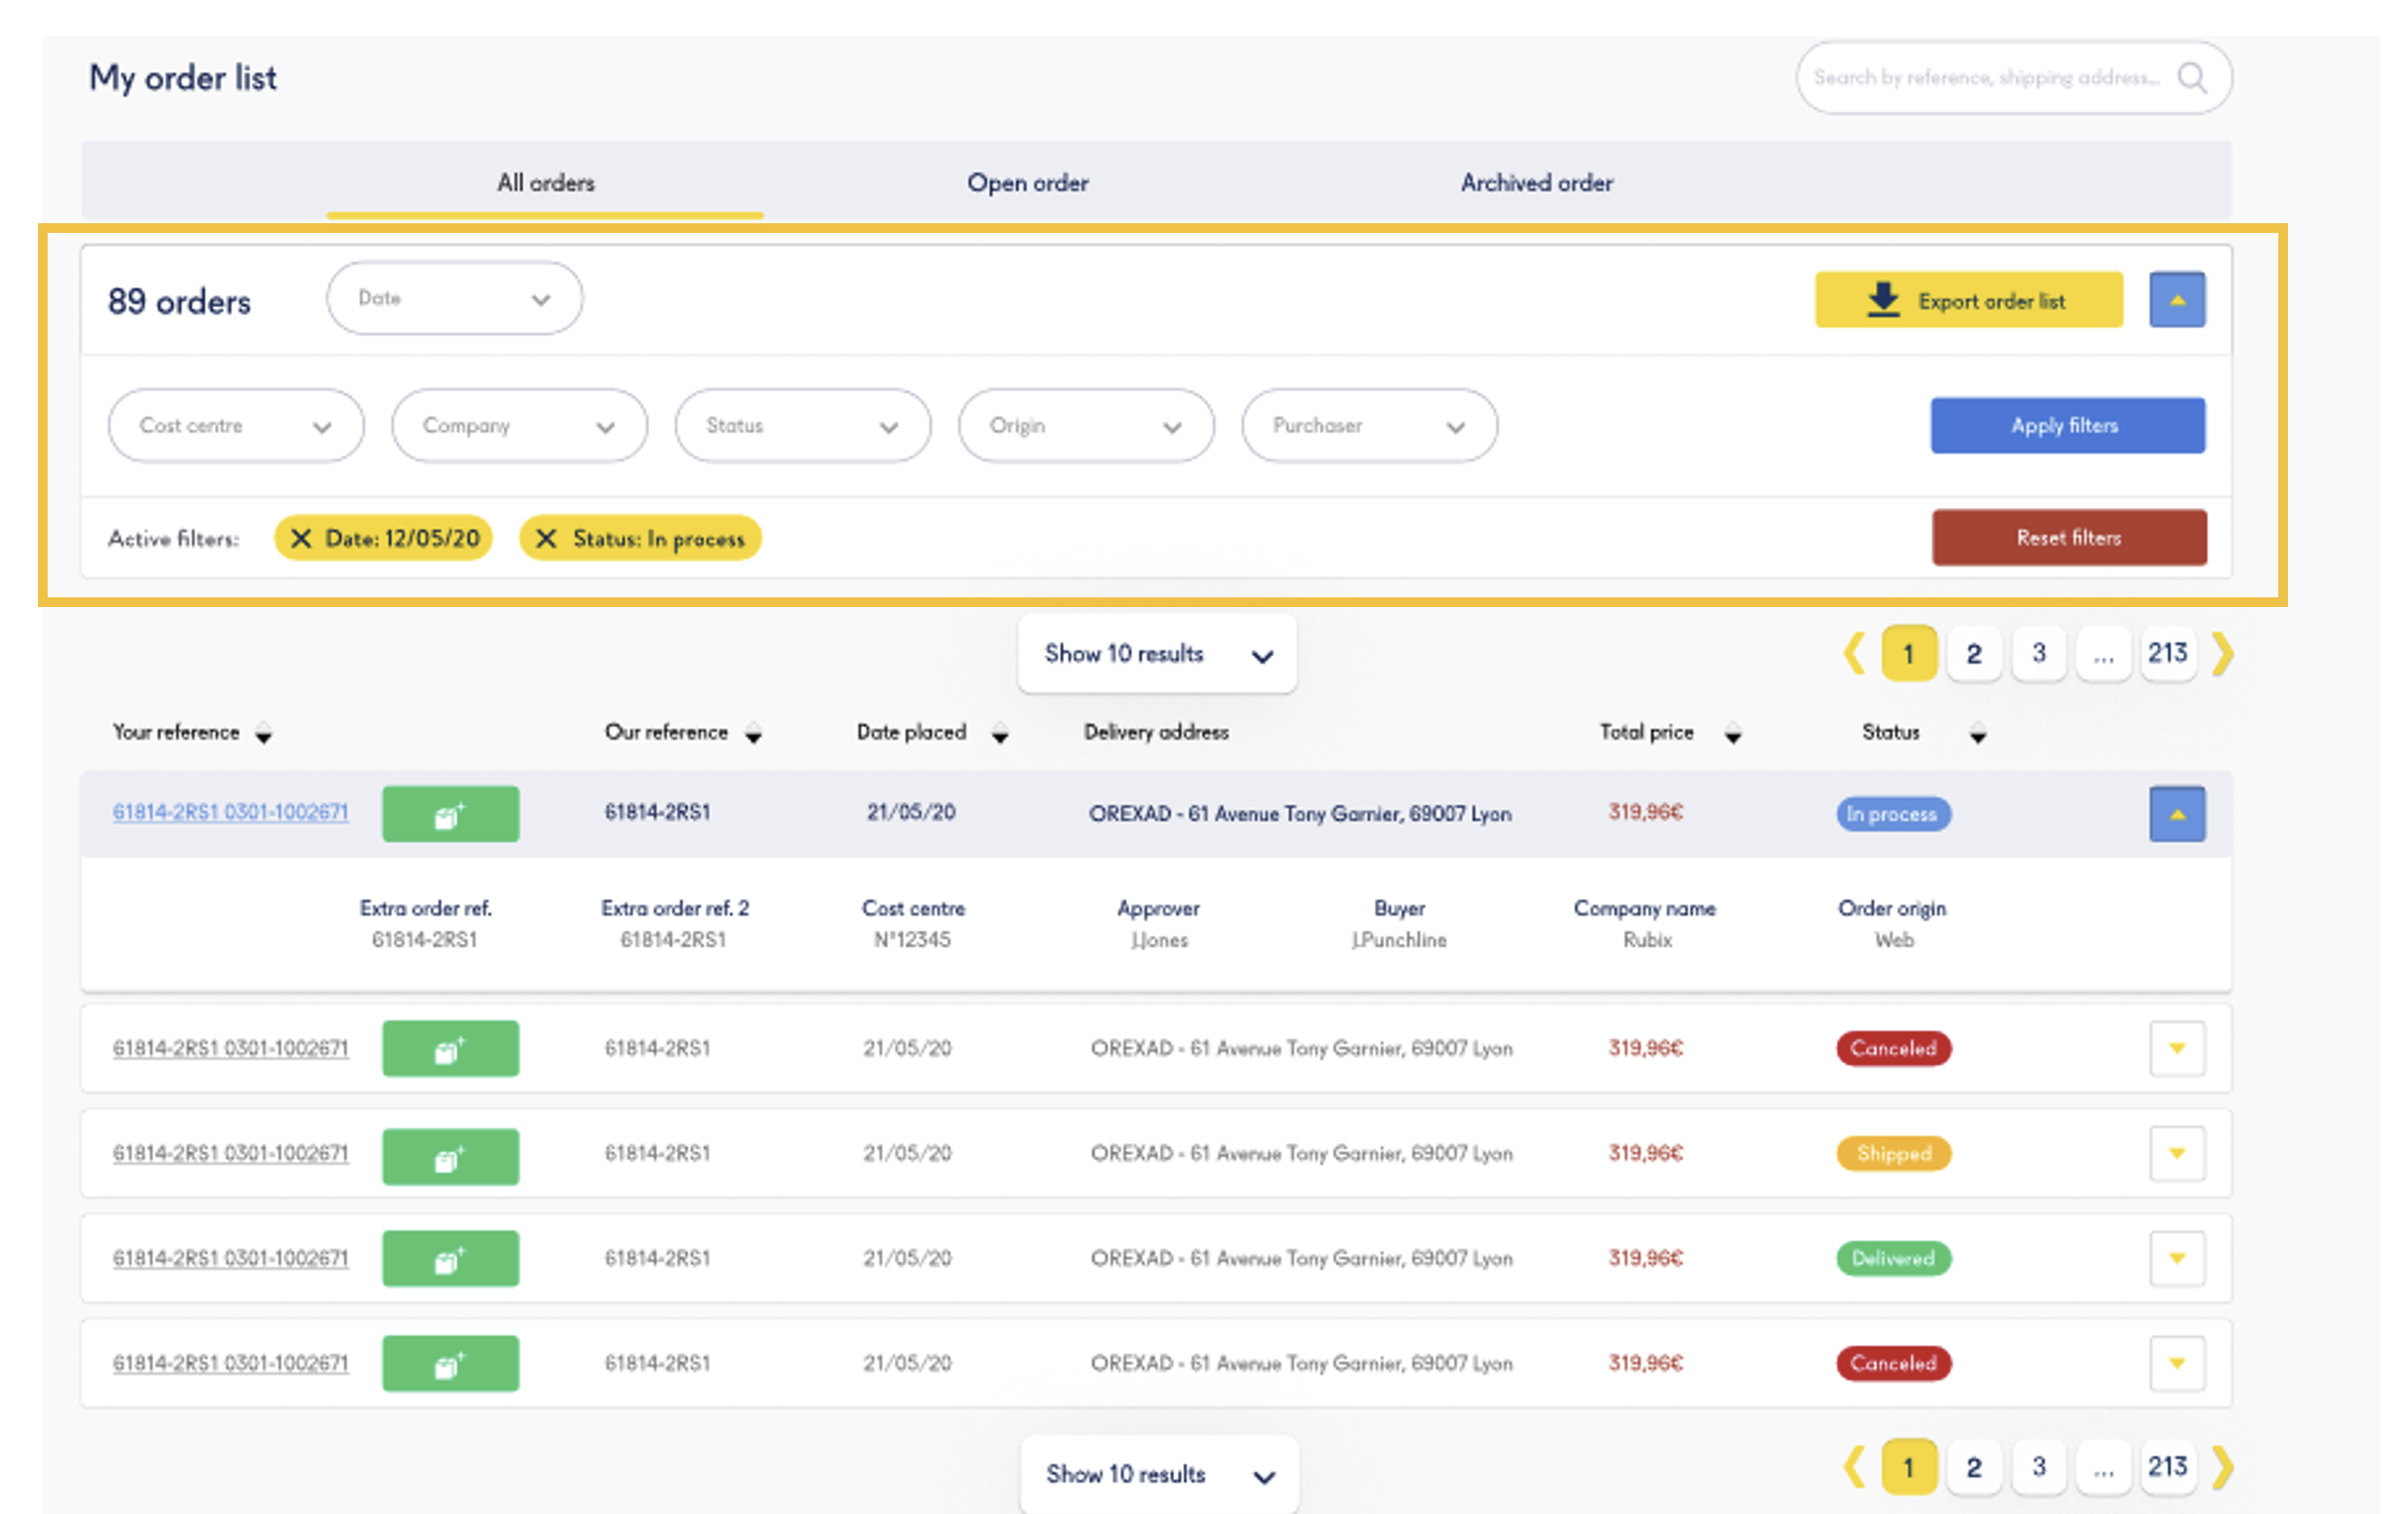2408x1514 pixels.
Task: Click reorder icon on the Delivered order row
Action: 450,1258
